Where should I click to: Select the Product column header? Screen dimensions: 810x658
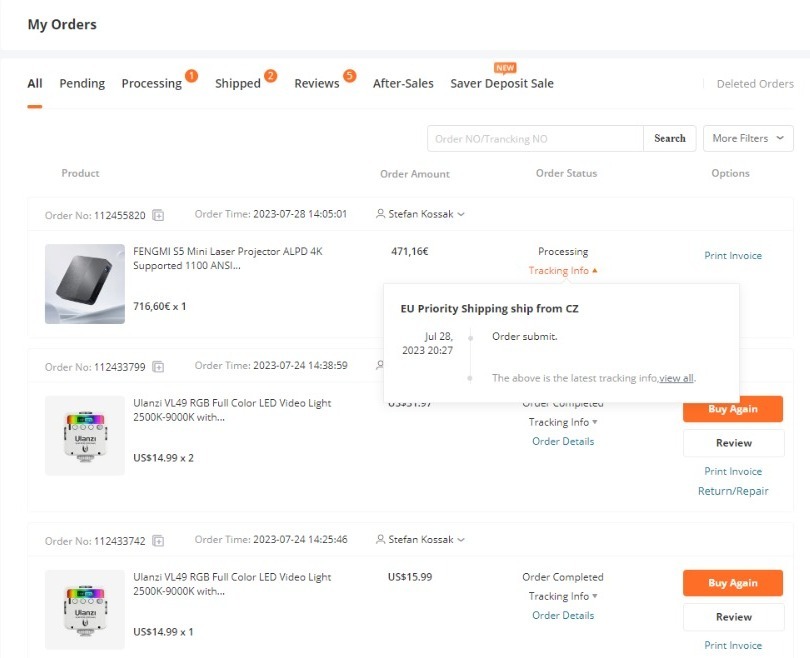pyautogui.click(x=81, y=174)
